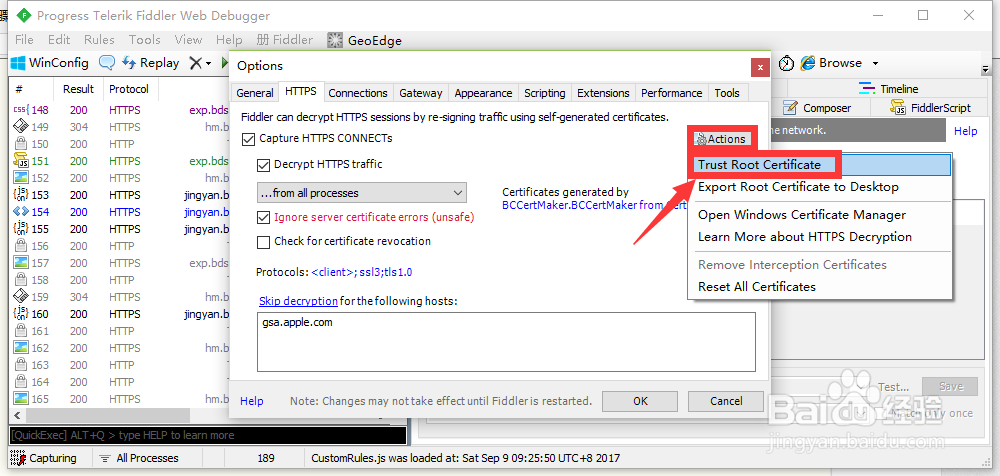Open the Tools menu
The image size is (1000, 476).
pyautogui.click(x=145, y=40)
